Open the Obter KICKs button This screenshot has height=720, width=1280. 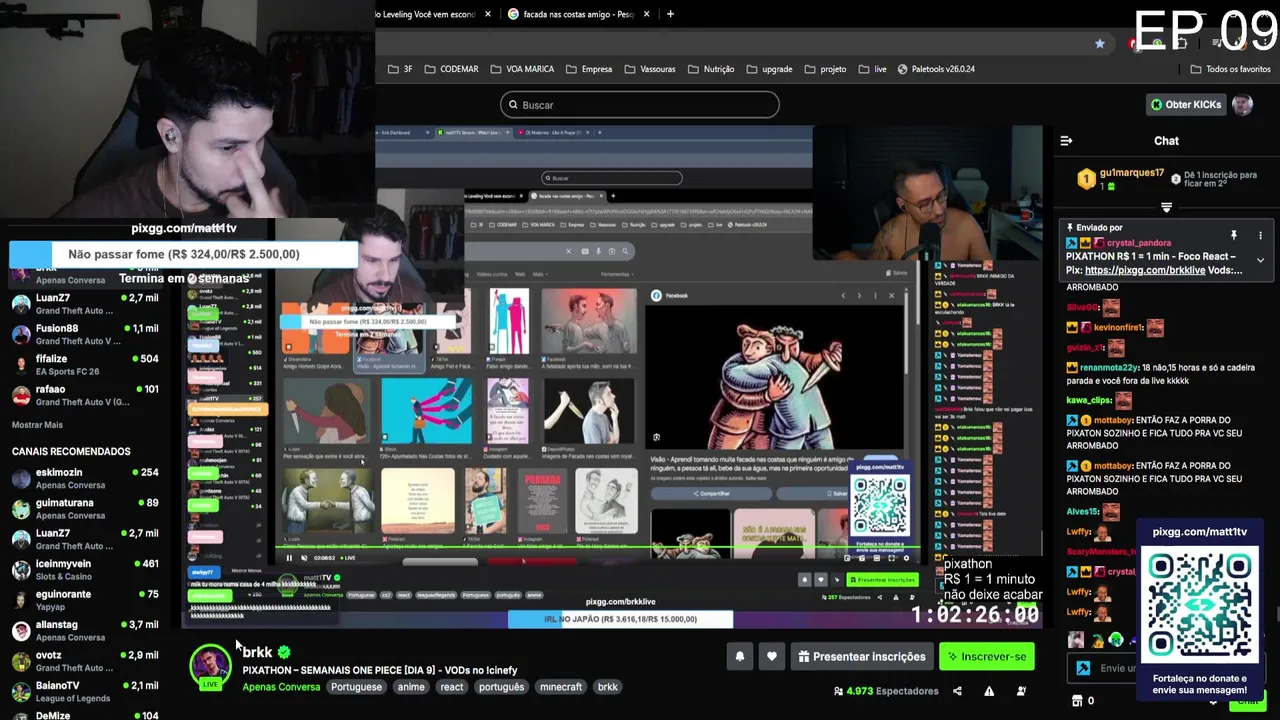pos(1185,104)
